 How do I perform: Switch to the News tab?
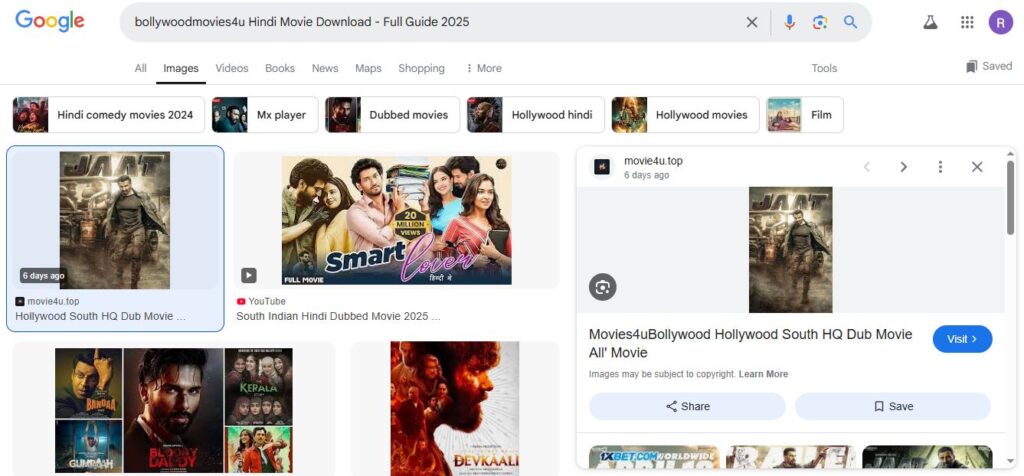coord(325,68)
